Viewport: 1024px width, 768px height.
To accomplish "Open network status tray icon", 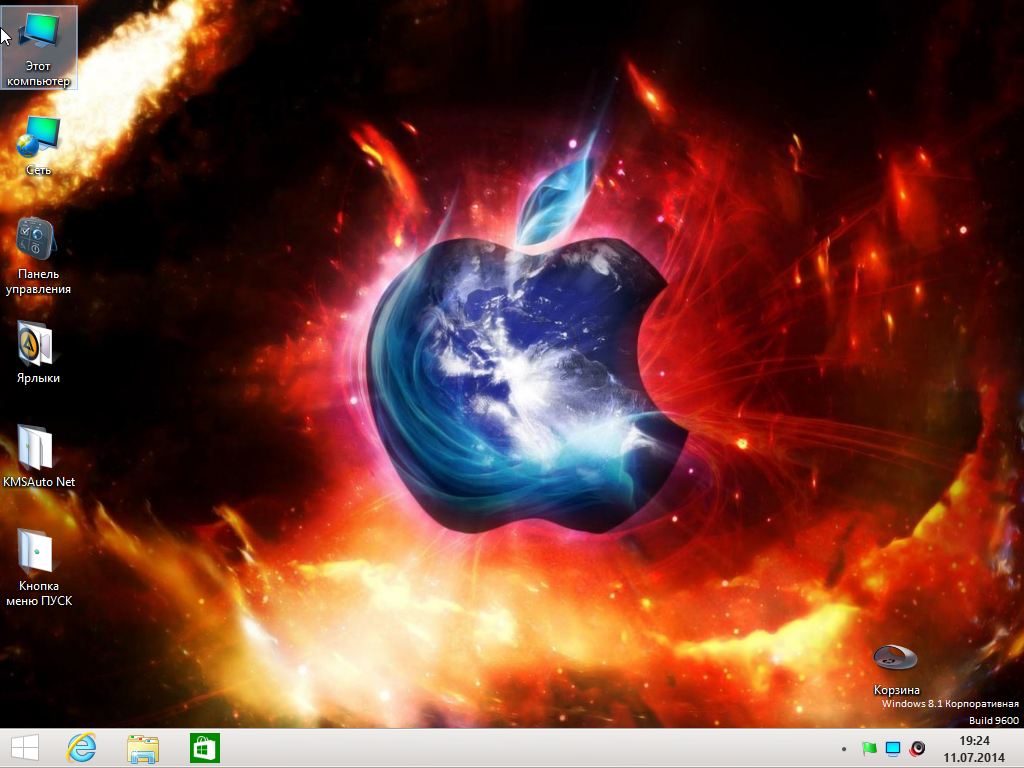I will [x=893, y=749].
